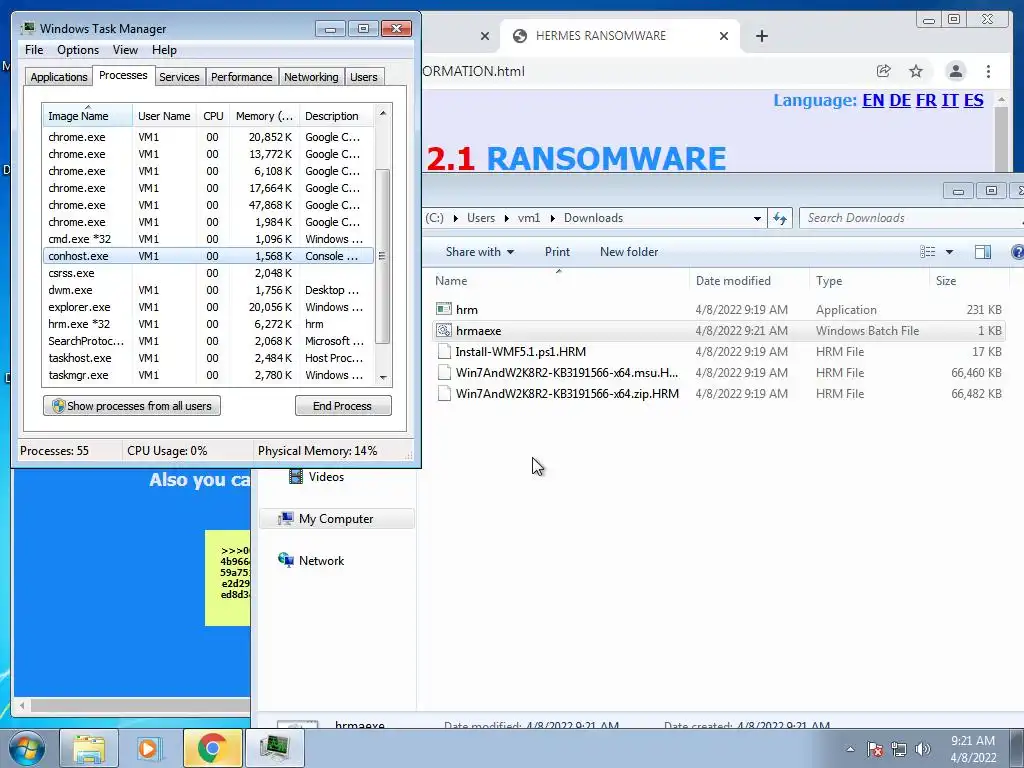Open the Chrome three-dot menu
The image size is (1024, 768).
988,71
